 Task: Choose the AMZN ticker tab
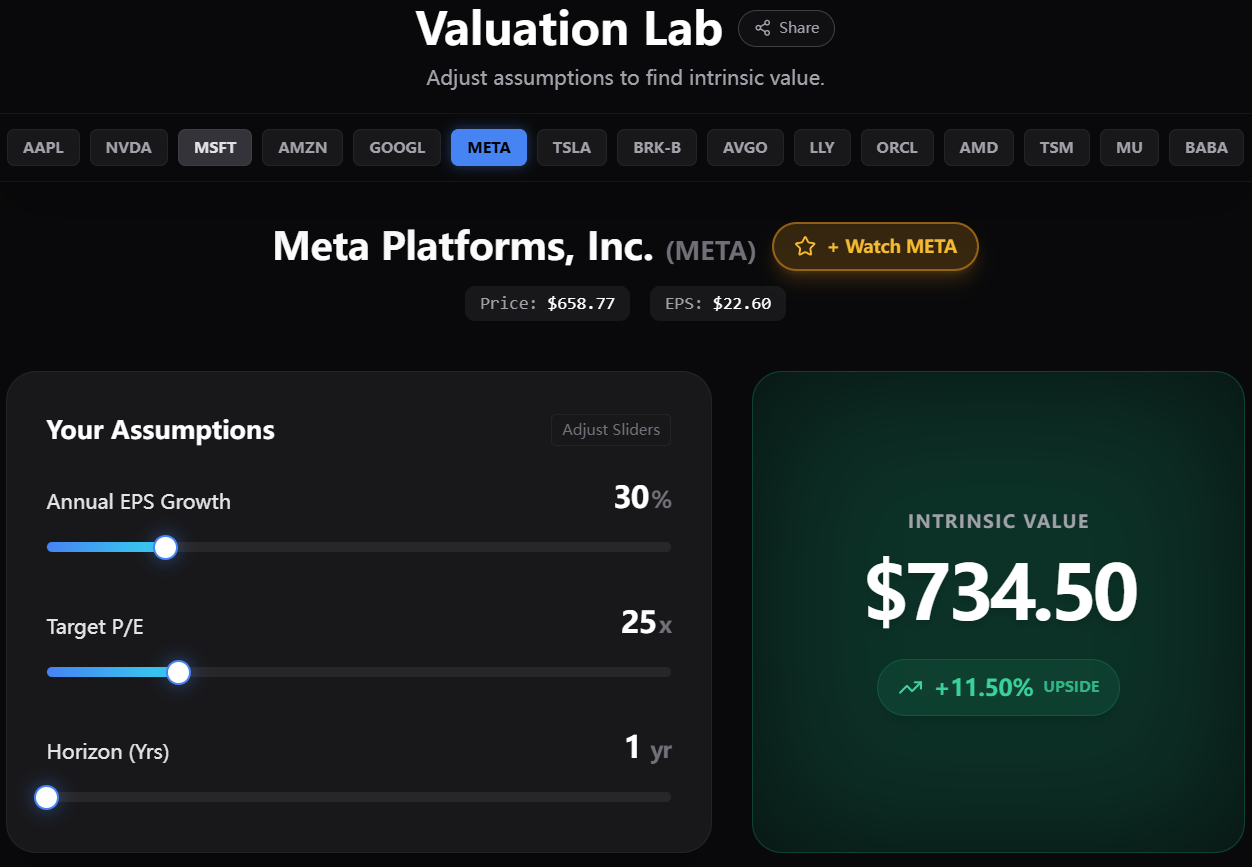pos(302,148)
